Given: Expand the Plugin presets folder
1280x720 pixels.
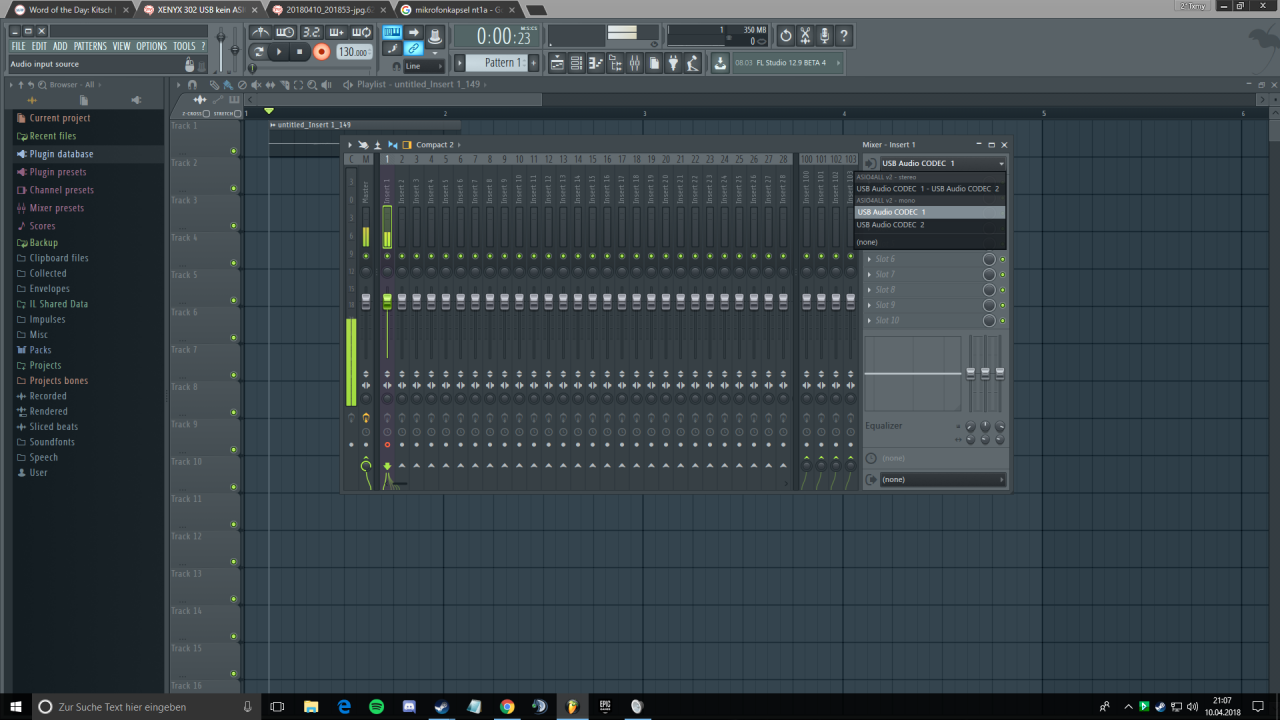Looking at the screenshot, I should (x=58, y=172).
